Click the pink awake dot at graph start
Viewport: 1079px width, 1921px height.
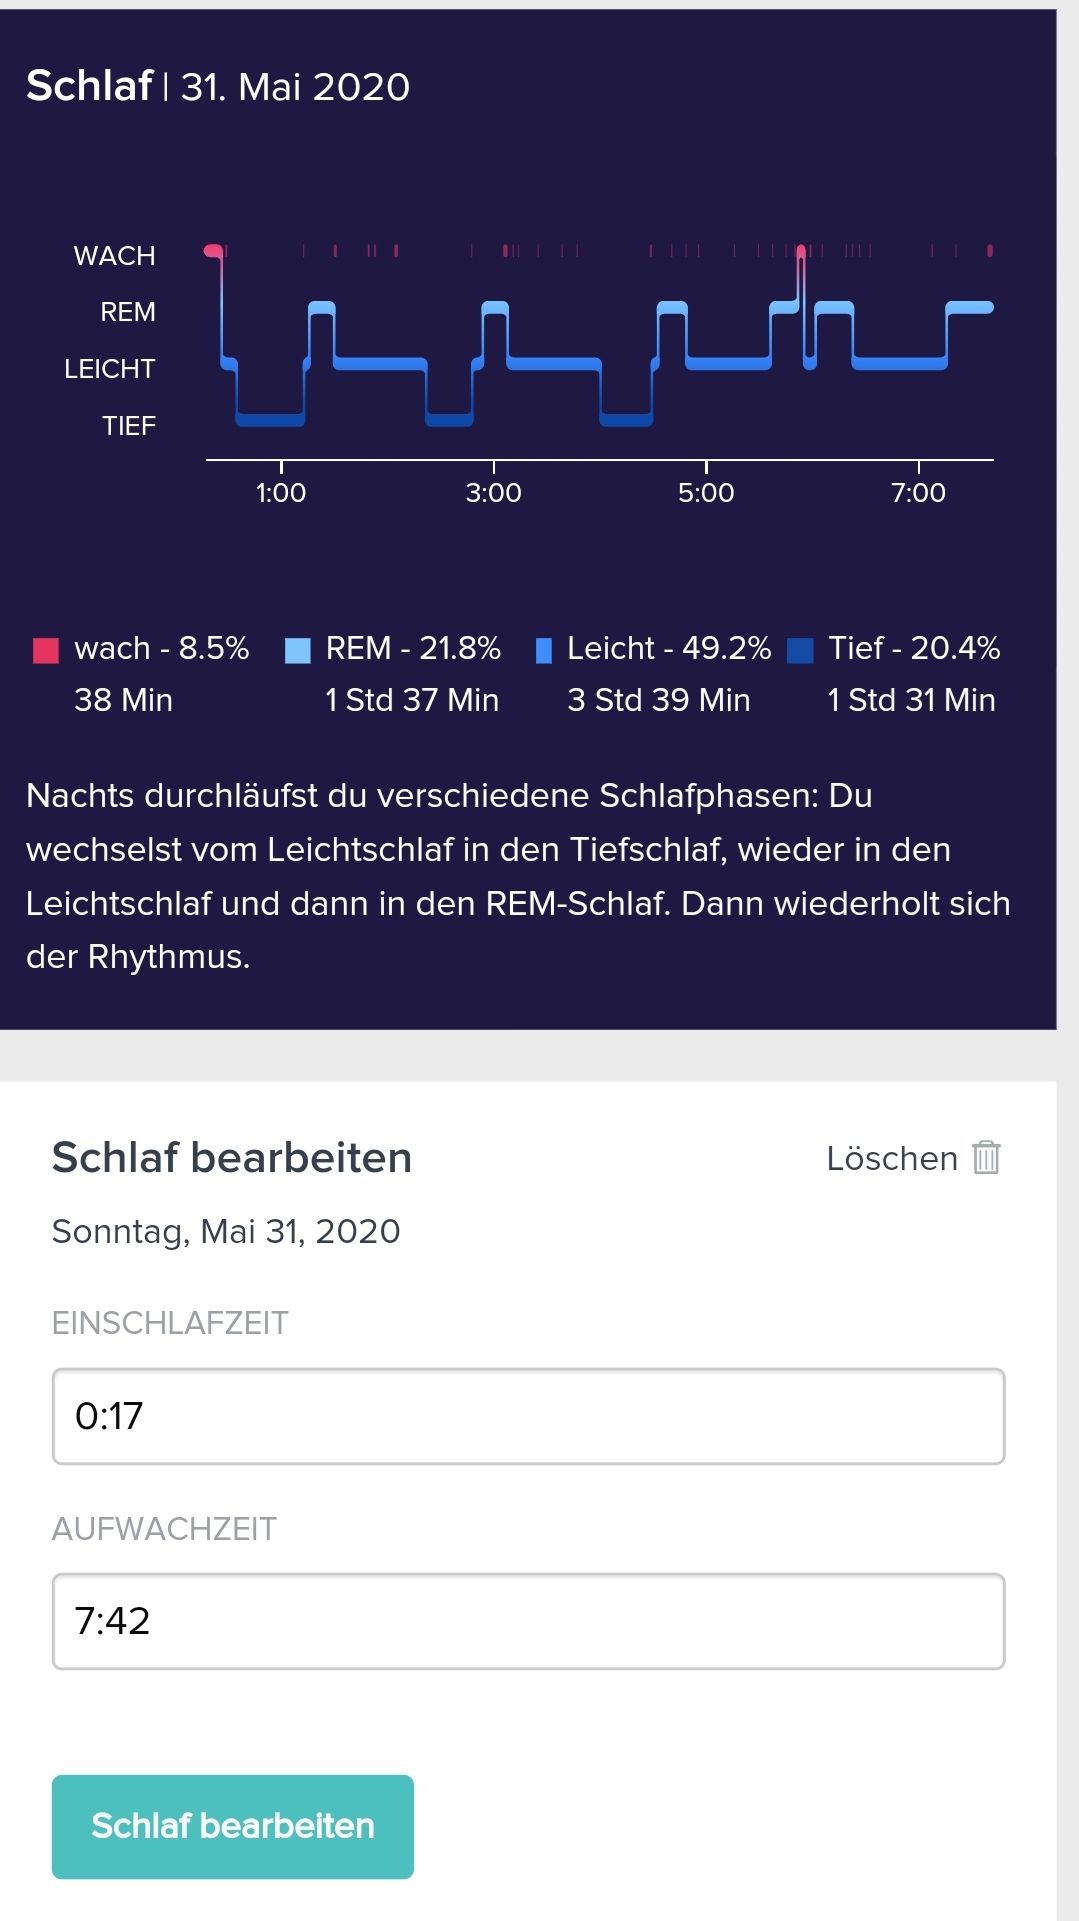point(212,250)
